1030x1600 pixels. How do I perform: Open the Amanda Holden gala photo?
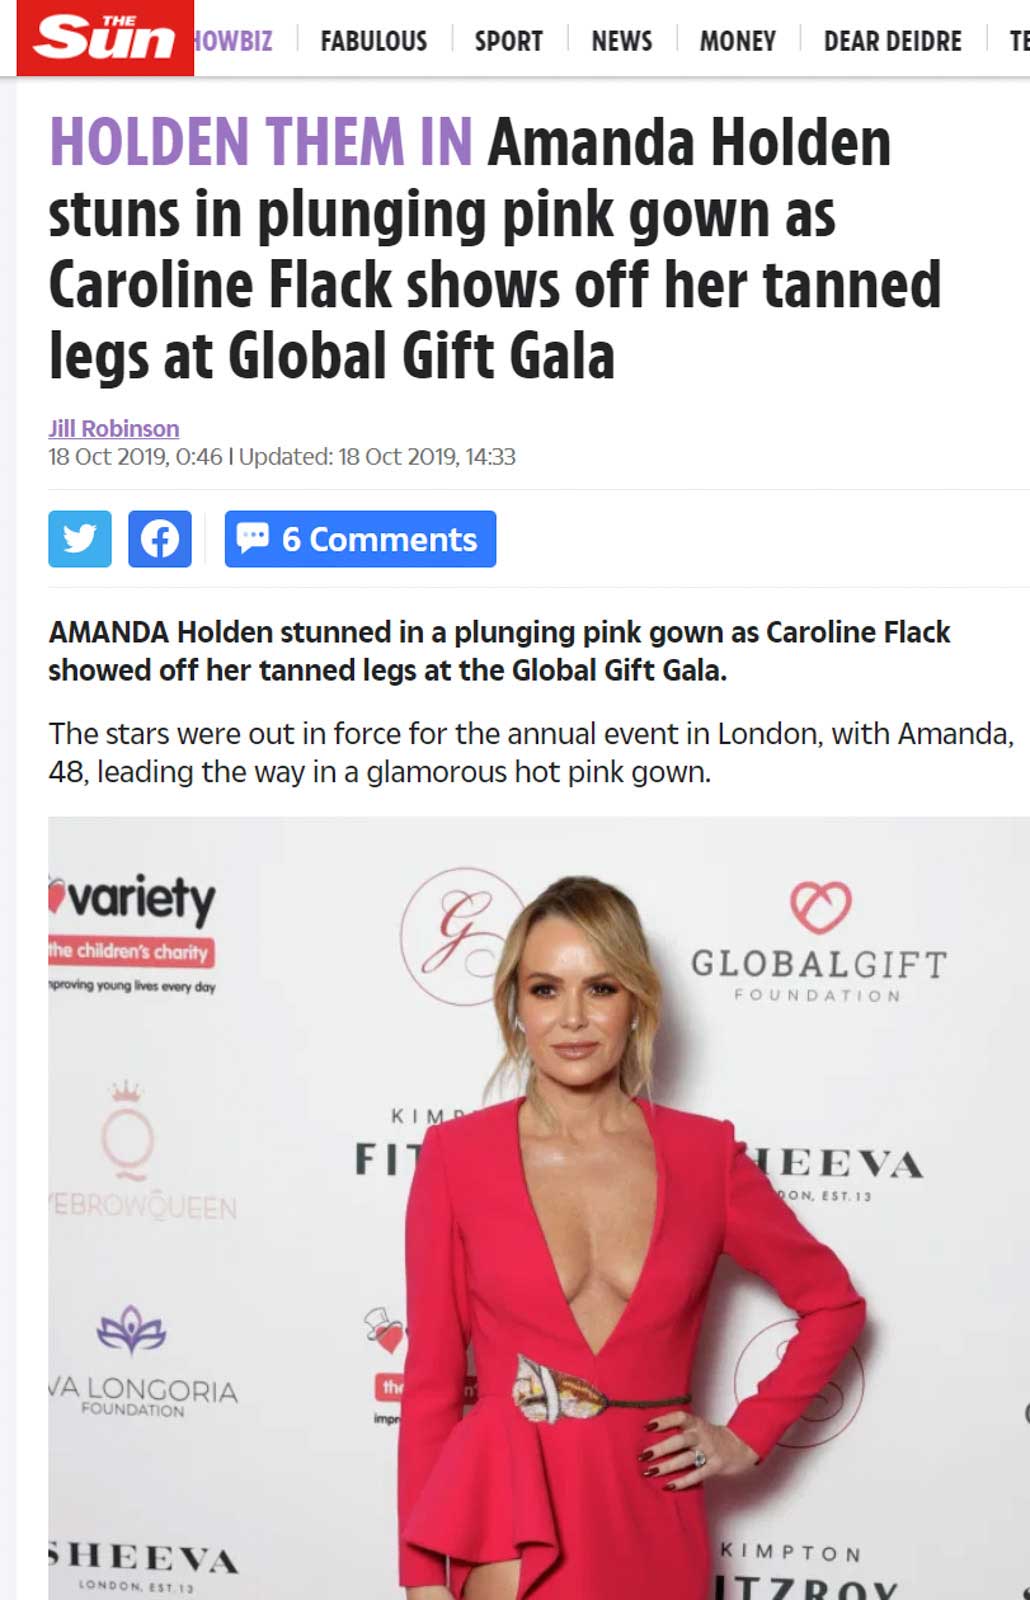pos(539,1208)
